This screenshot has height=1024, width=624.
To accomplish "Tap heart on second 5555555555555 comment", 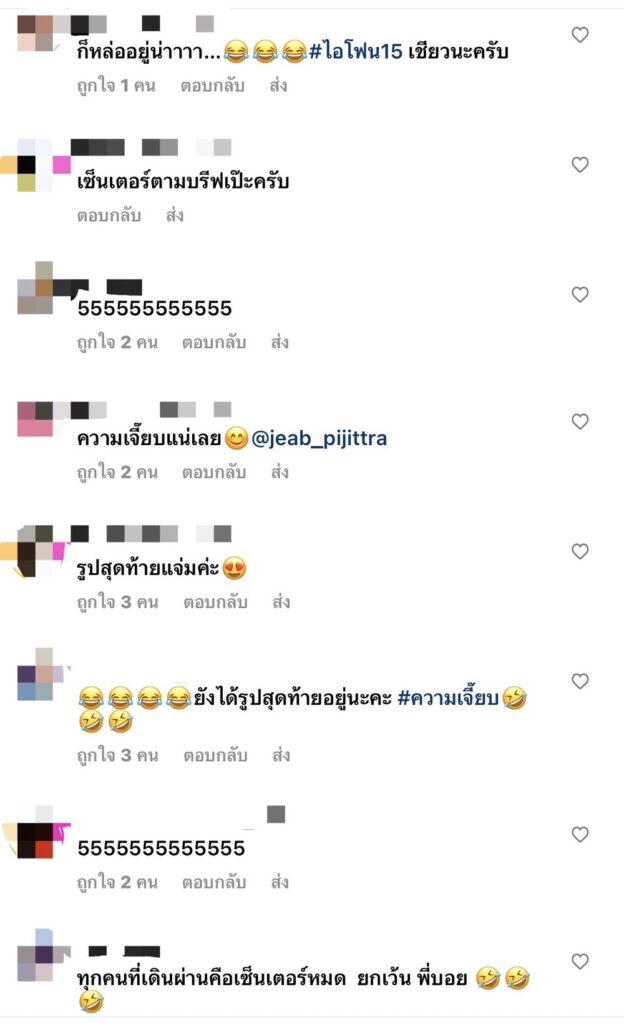I will point(580,834).
